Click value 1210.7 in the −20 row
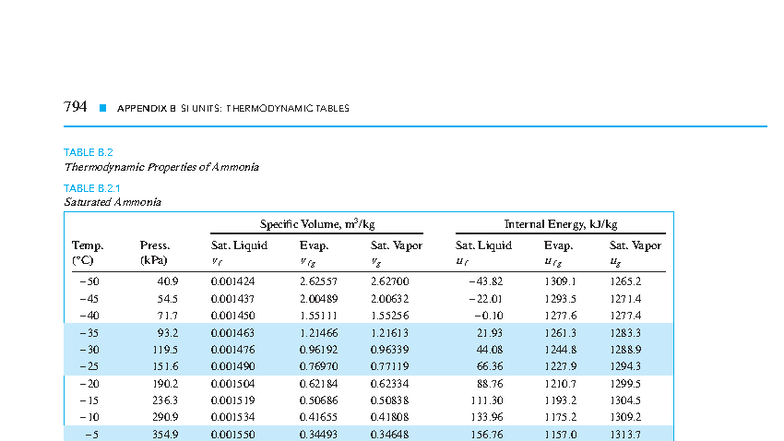Viewport: 784px width, 441px height. [x=560, y=384]
